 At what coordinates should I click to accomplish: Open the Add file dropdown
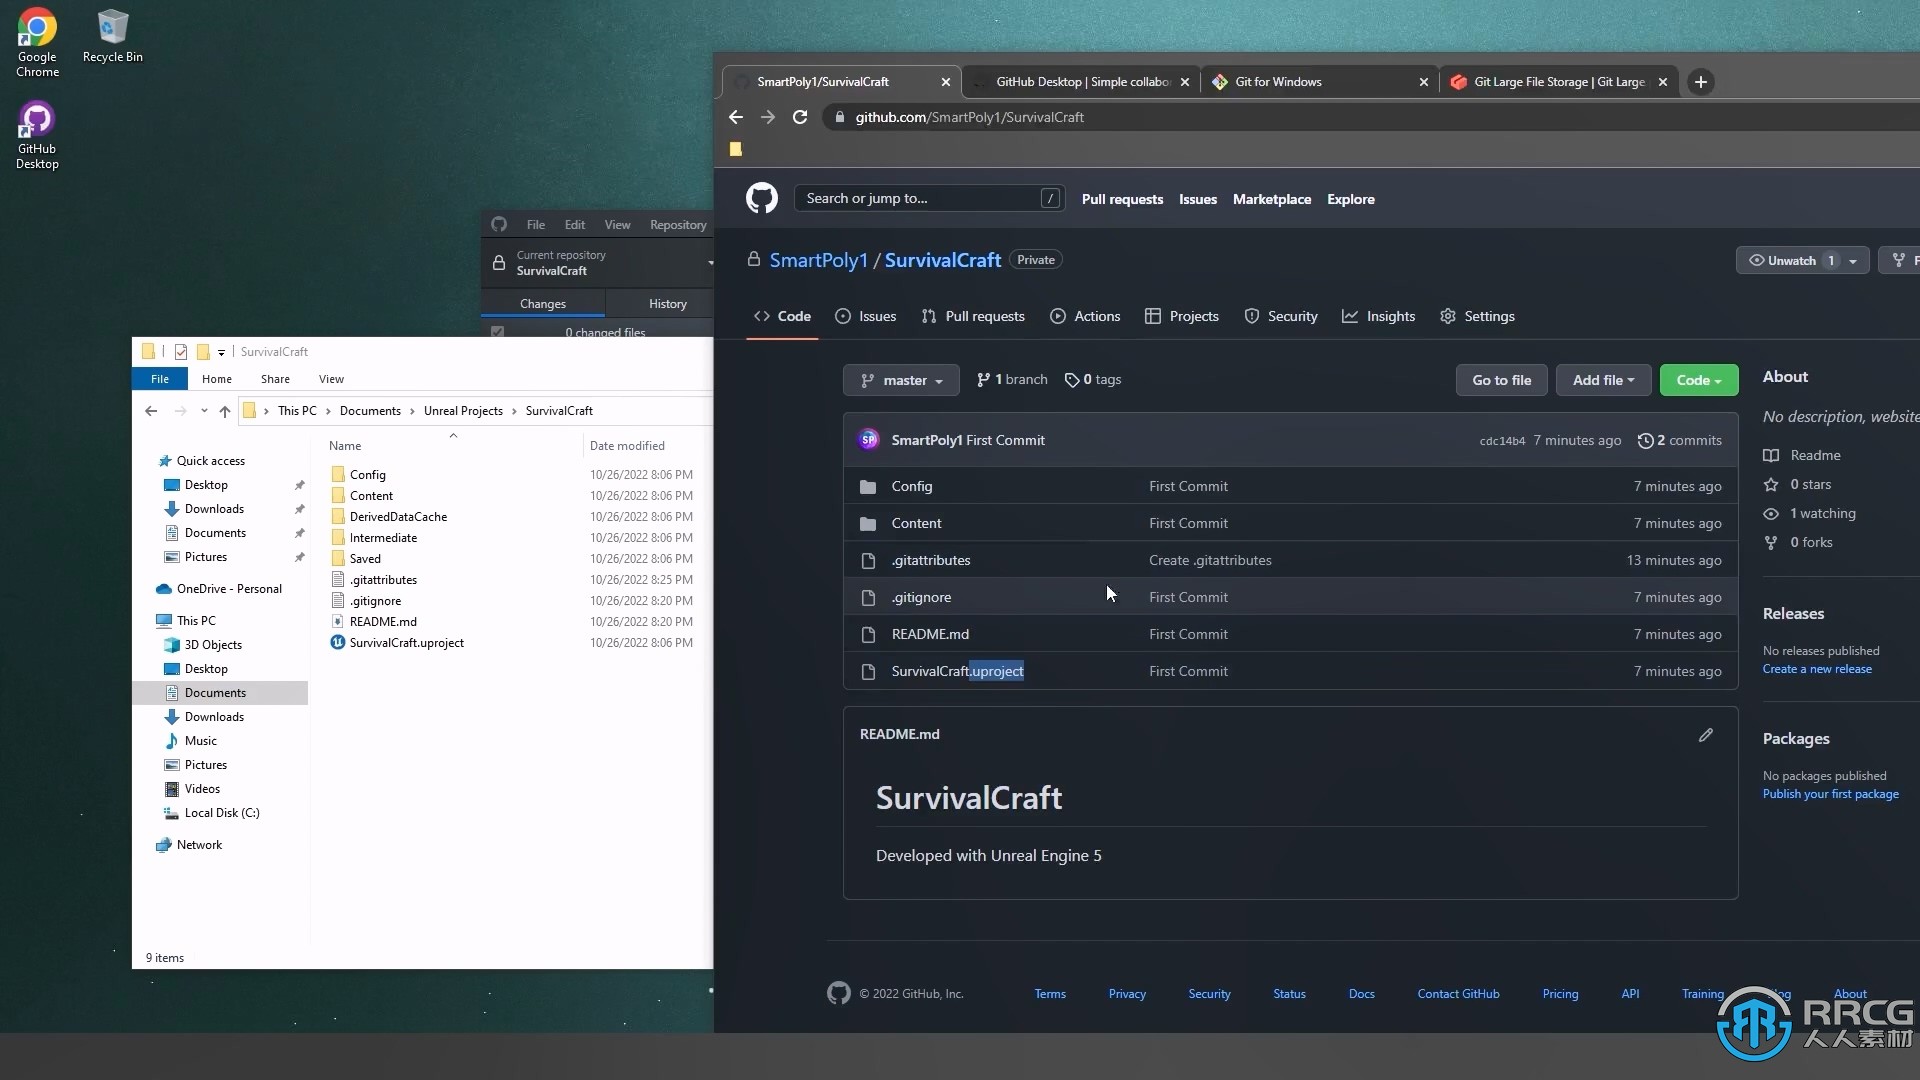1603,380
